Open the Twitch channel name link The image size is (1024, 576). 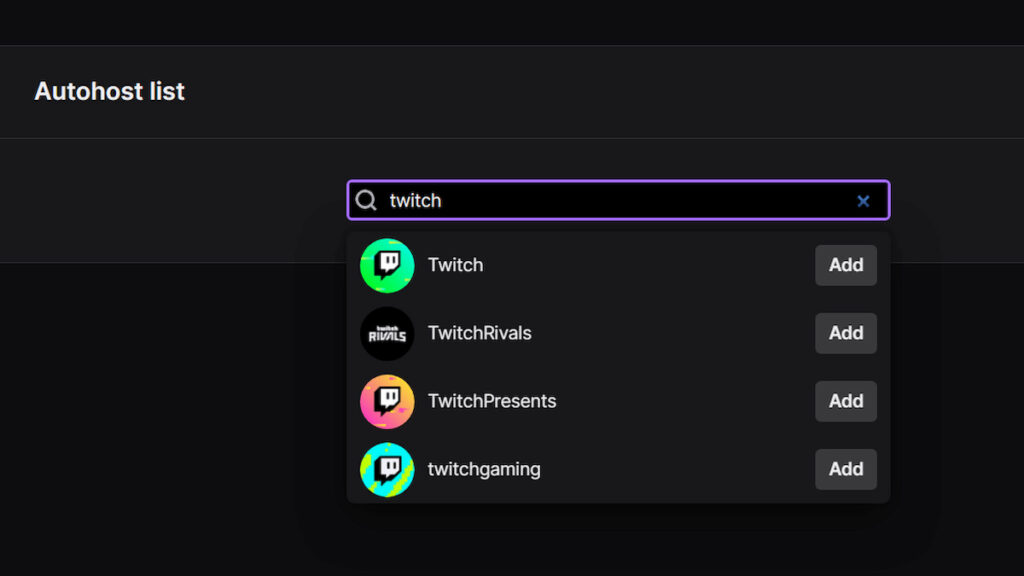click(455, 265)
